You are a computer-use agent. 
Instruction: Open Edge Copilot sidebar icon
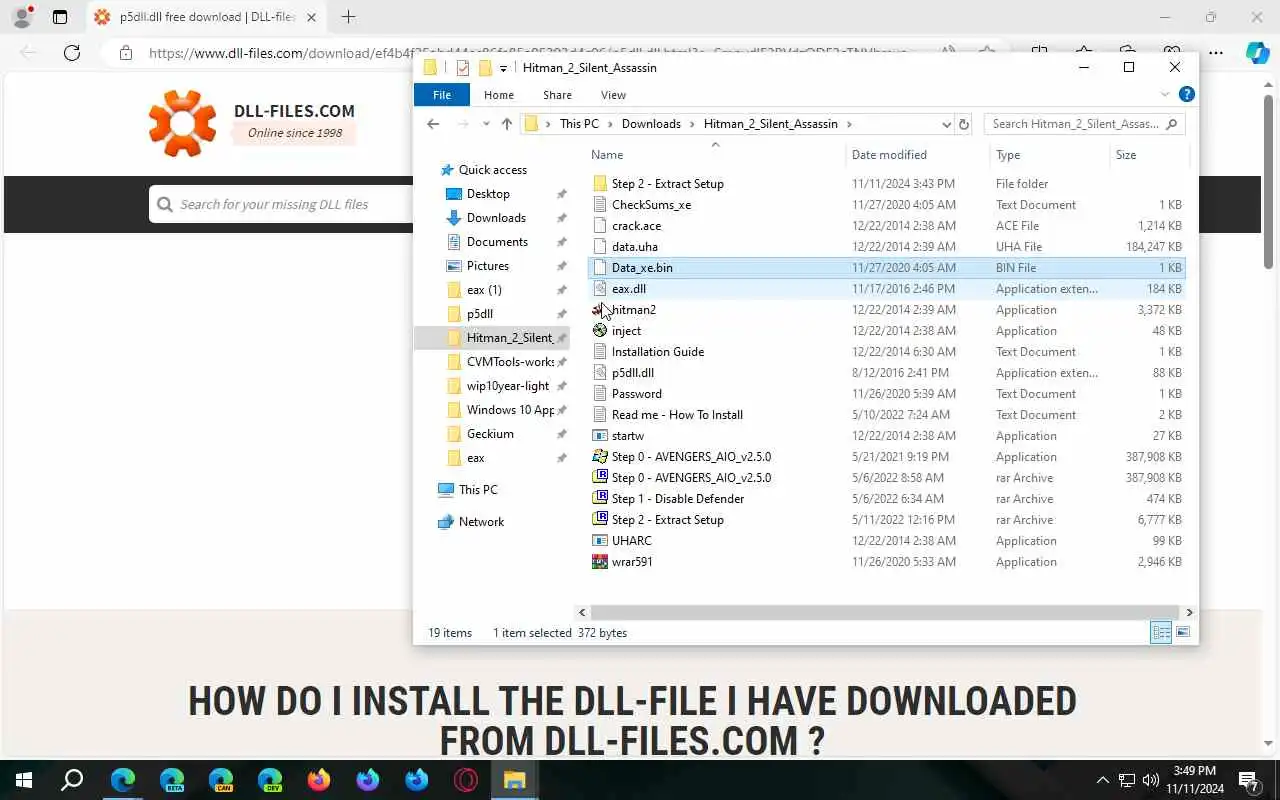pos(1258,53)
